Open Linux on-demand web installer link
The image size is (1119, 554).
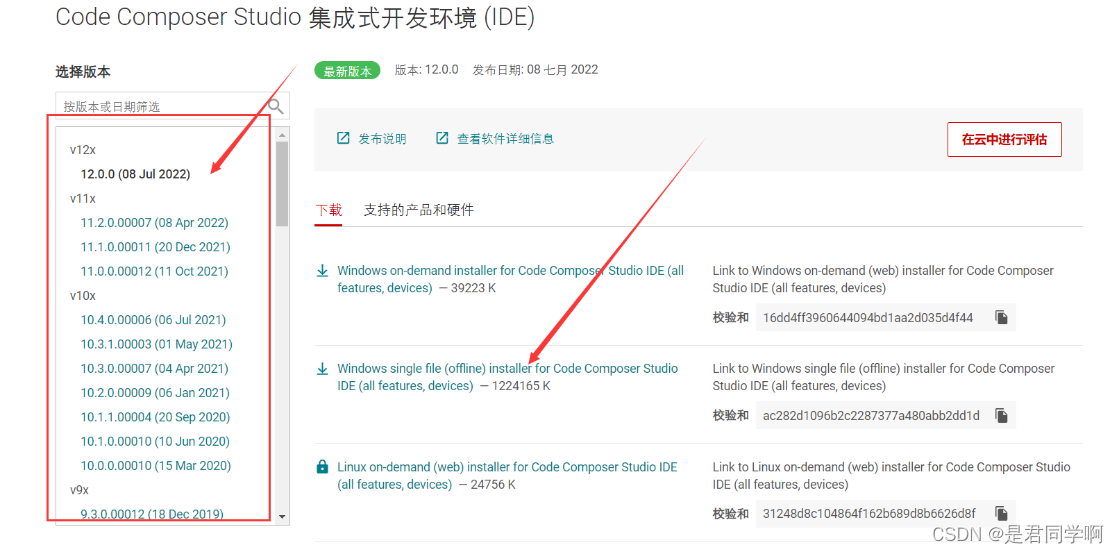click(x=507, y=475)
